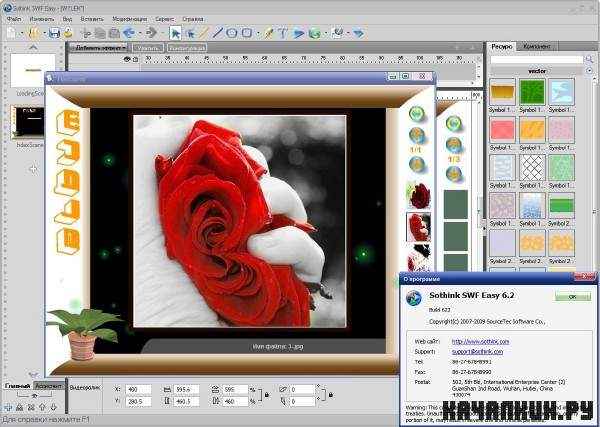Click the New document icon in toolbar

(11, 33)
